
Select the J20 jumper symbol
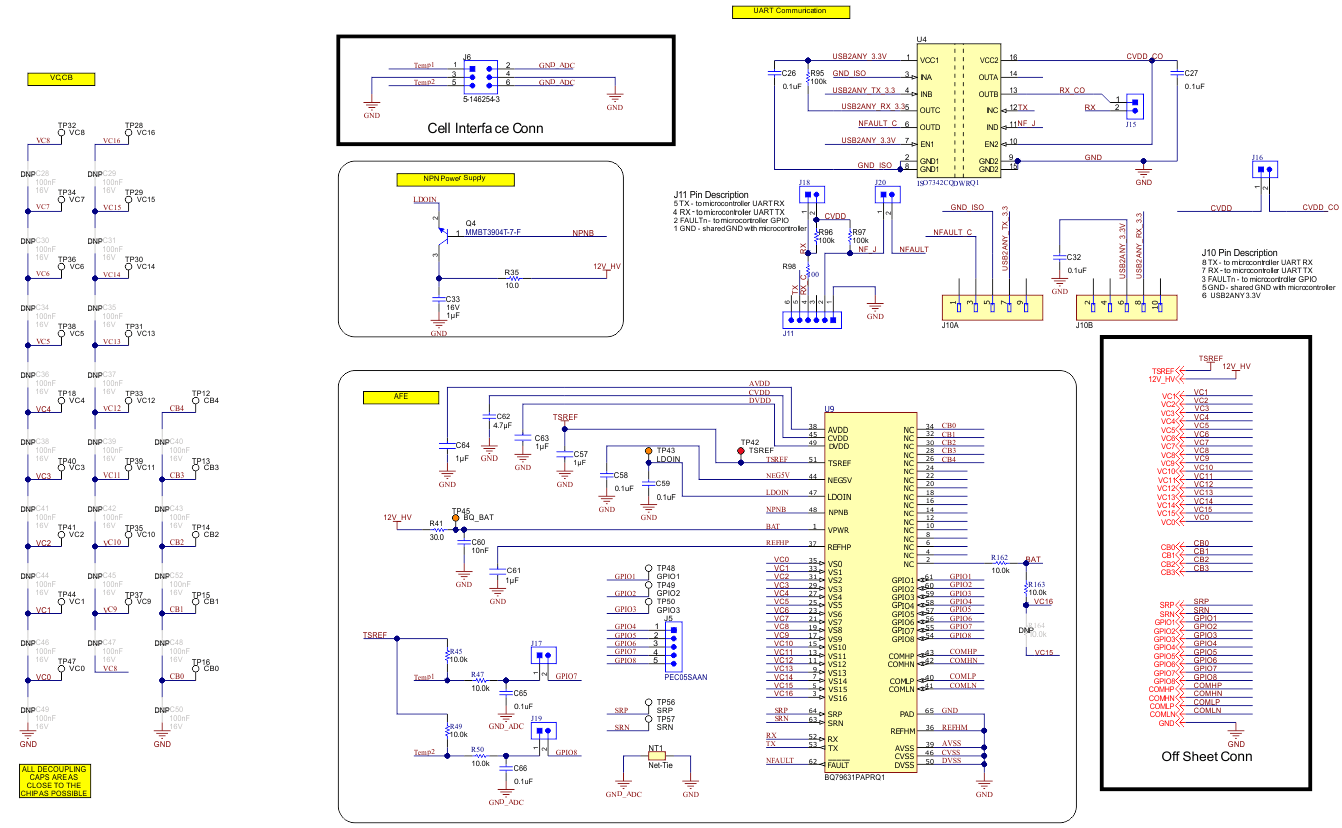tap(886, 195)
